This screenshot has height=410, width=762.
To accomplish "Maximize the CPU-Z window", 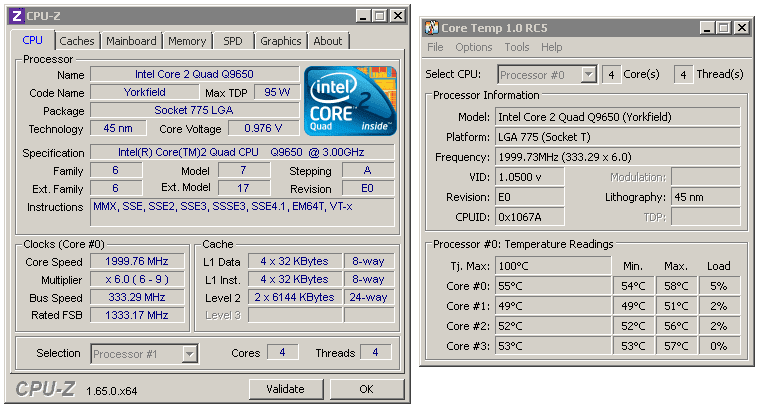I will pyautogui.click(x=380, y=16).
